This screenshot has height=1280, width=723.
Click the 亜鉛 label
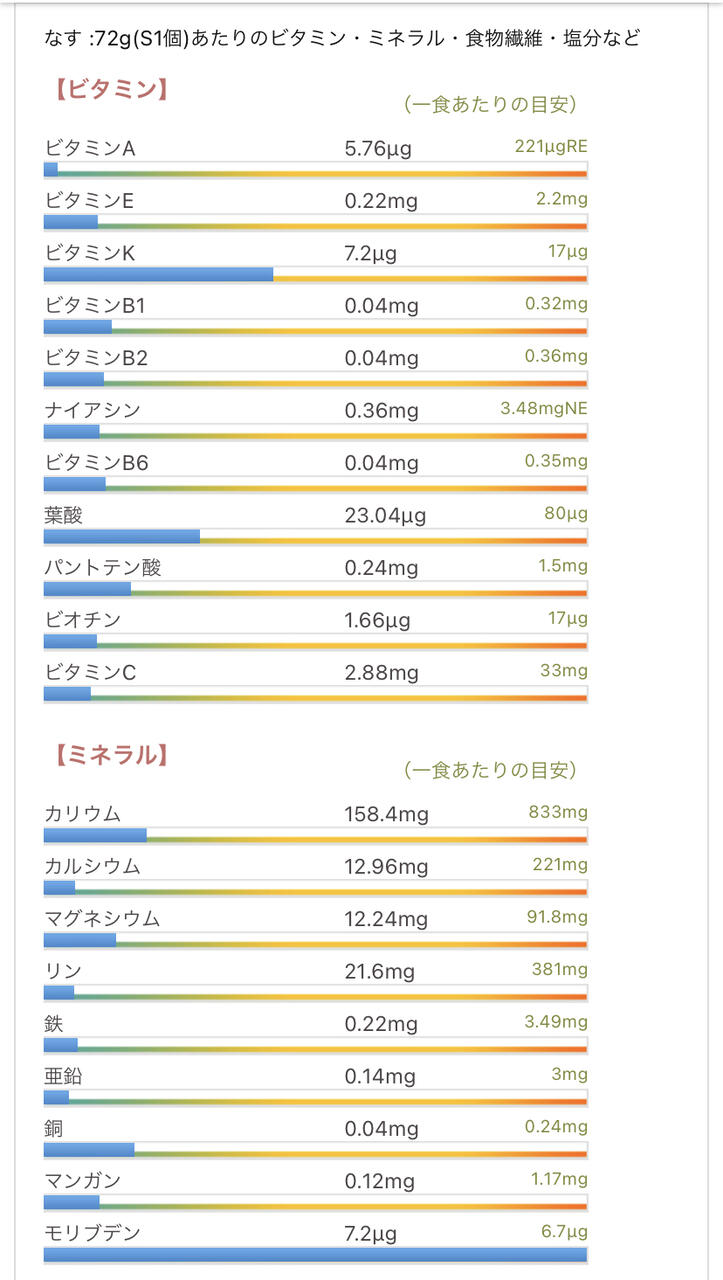coord(63,1076)
